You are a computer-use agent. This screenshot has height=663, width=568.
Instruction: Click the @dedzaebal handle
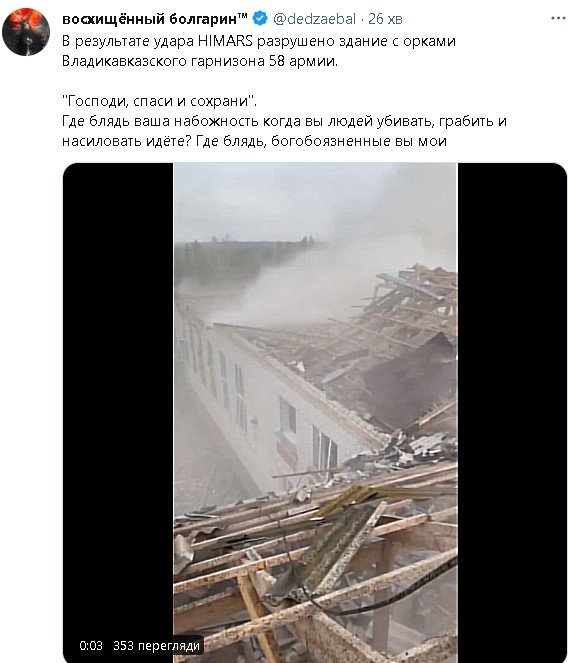315,19
